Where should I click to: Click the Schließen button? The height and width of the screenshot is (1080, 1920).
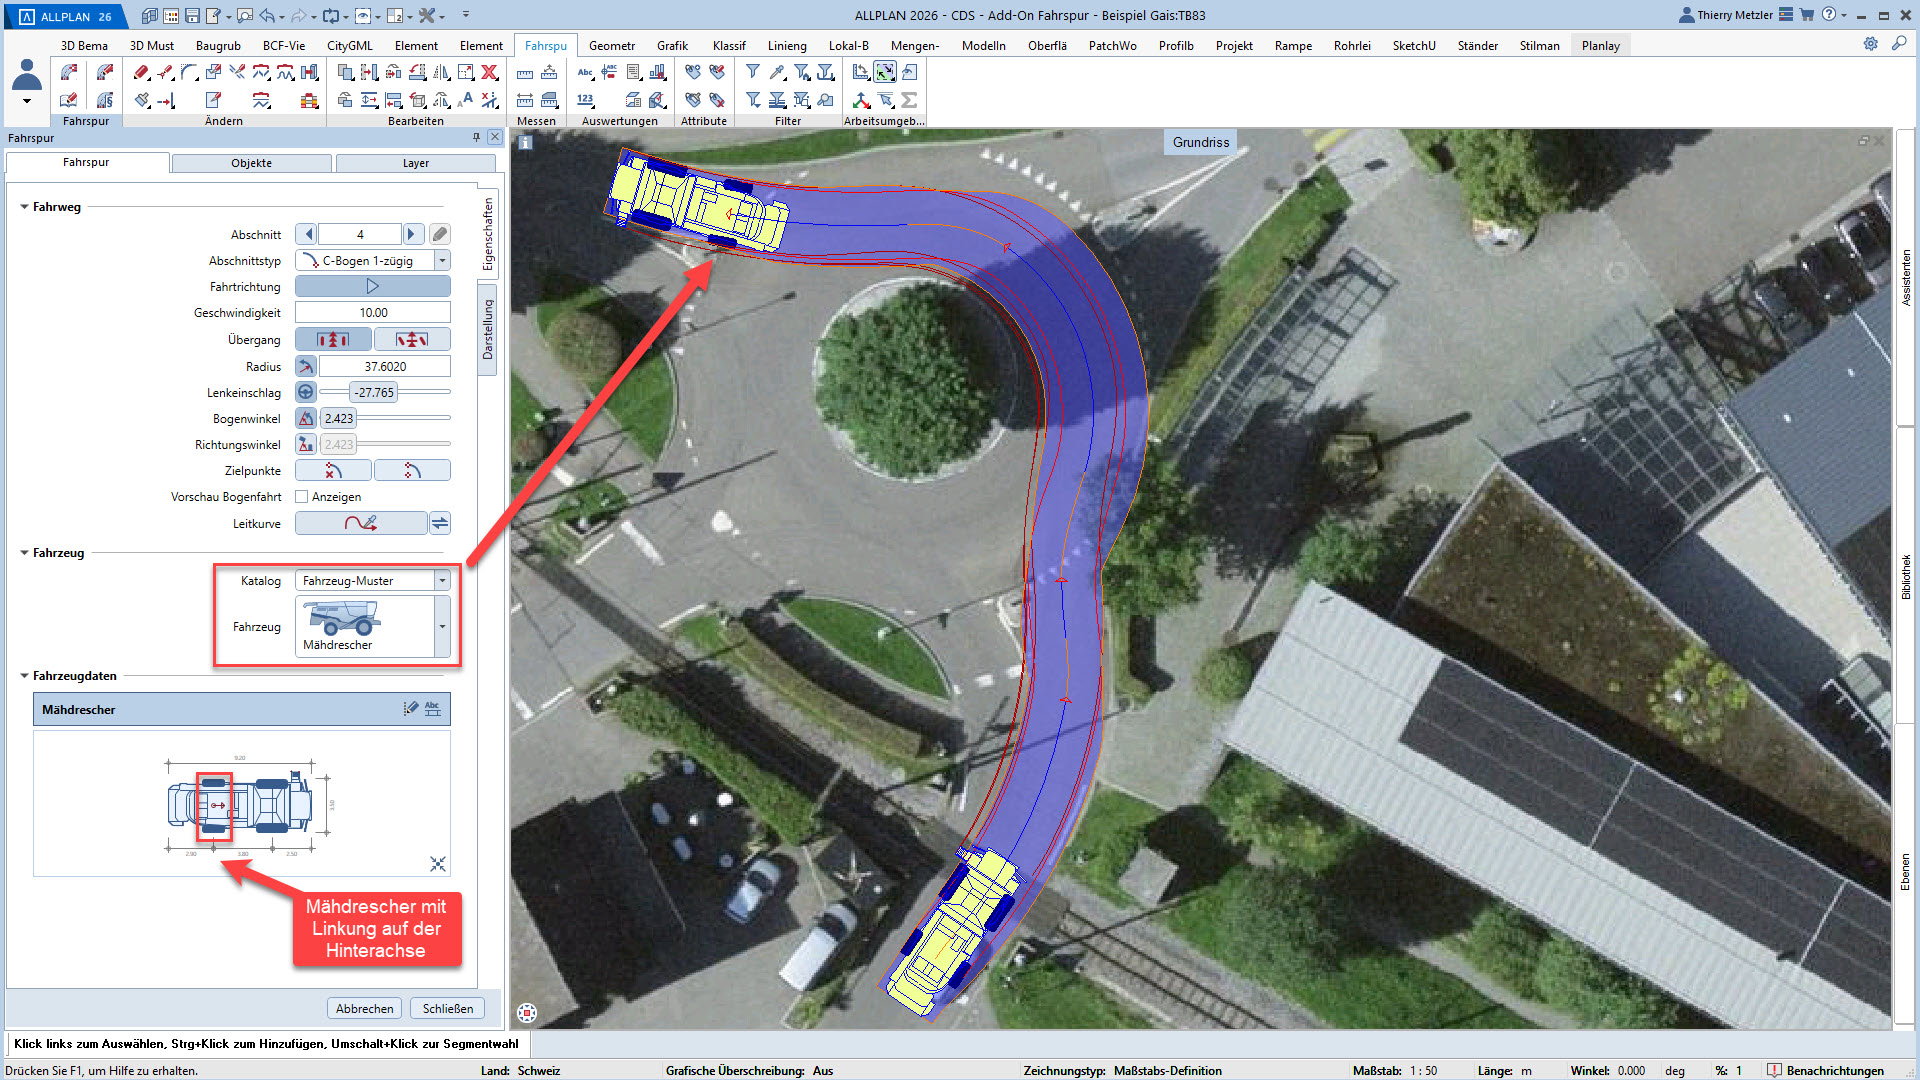[447, 1008]
